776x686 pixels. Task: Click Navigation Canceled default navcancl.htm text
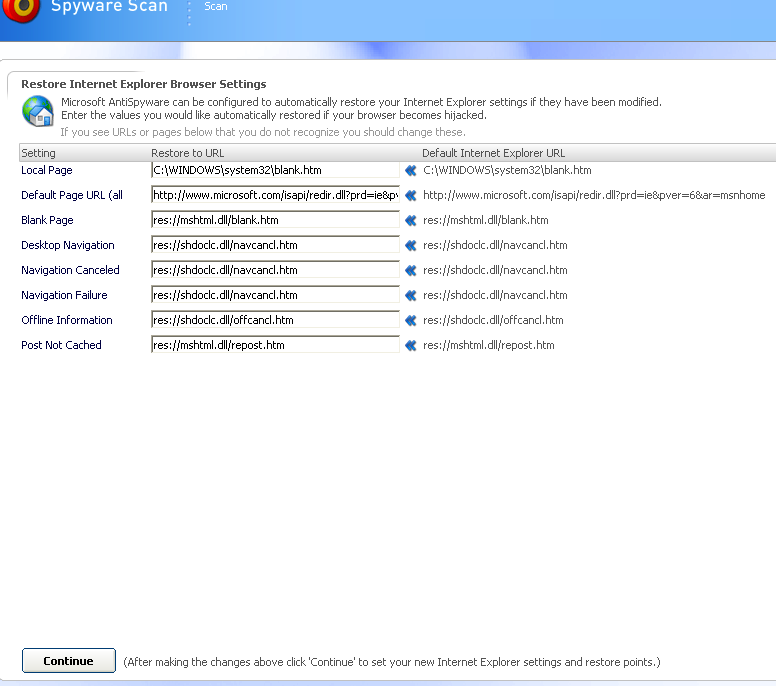[x=495, y=270]
